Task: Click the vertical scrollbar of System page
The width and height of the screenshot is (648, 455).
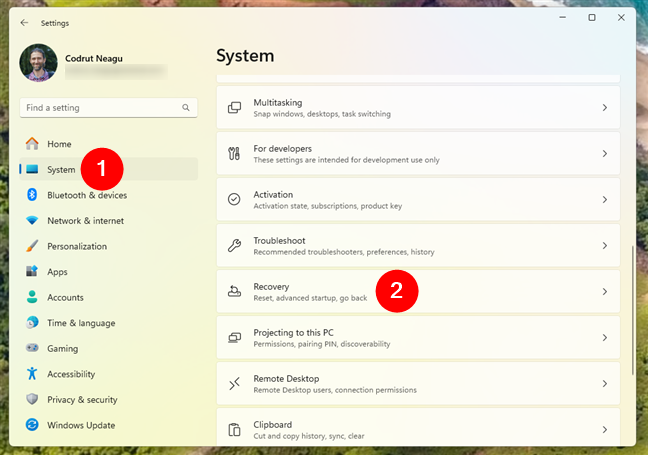Action: pyautogui.click(x=632, y=310)
